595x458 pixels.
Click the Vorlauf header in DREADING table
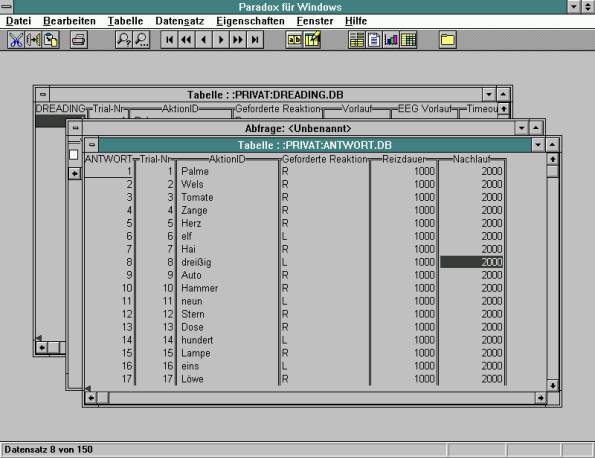[357, 109]
